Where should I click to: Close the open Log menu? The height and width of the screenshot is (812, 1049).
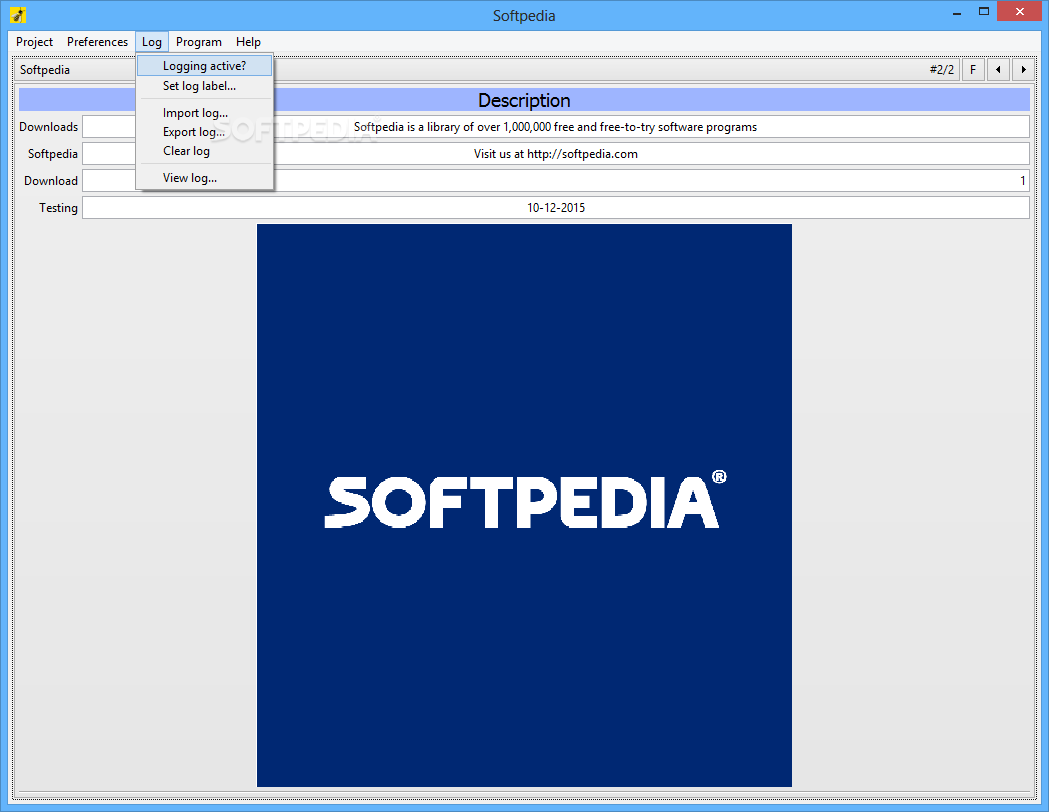point(152,41)
